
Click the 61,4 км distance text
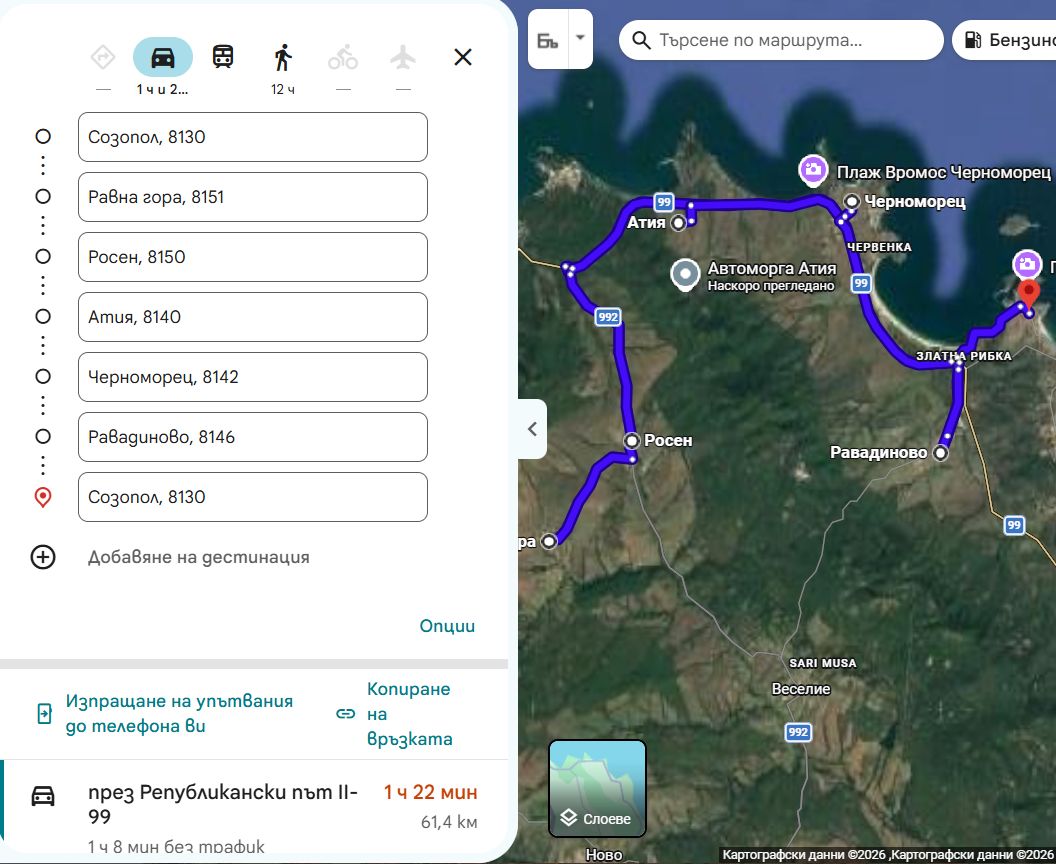(449, 822)
